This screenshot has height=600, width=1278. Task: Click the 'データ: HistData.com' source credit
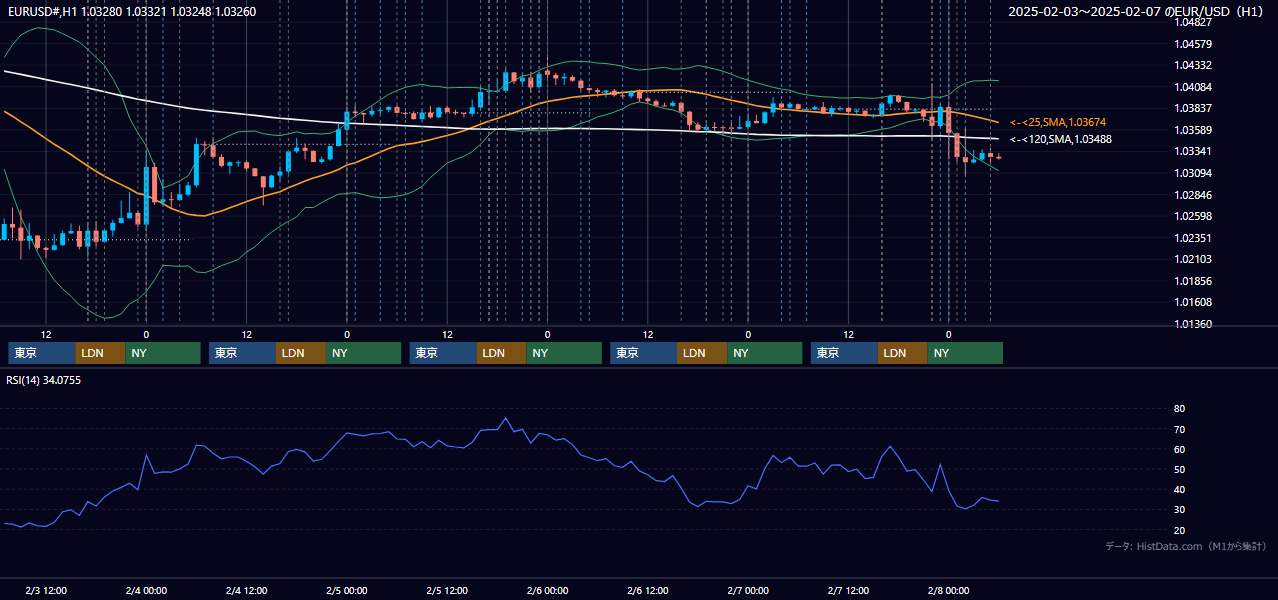tap(1185, 546)
